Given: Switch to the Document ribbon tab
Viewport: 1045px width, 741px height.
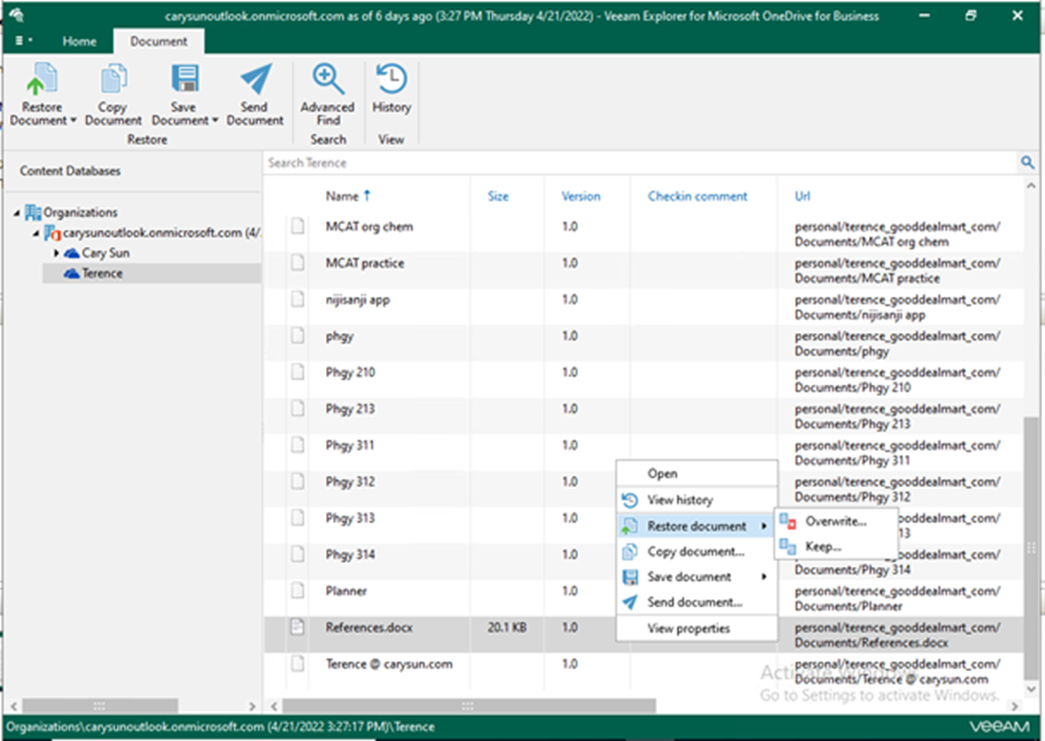Looking at the screenshot, I should (159, 41).
